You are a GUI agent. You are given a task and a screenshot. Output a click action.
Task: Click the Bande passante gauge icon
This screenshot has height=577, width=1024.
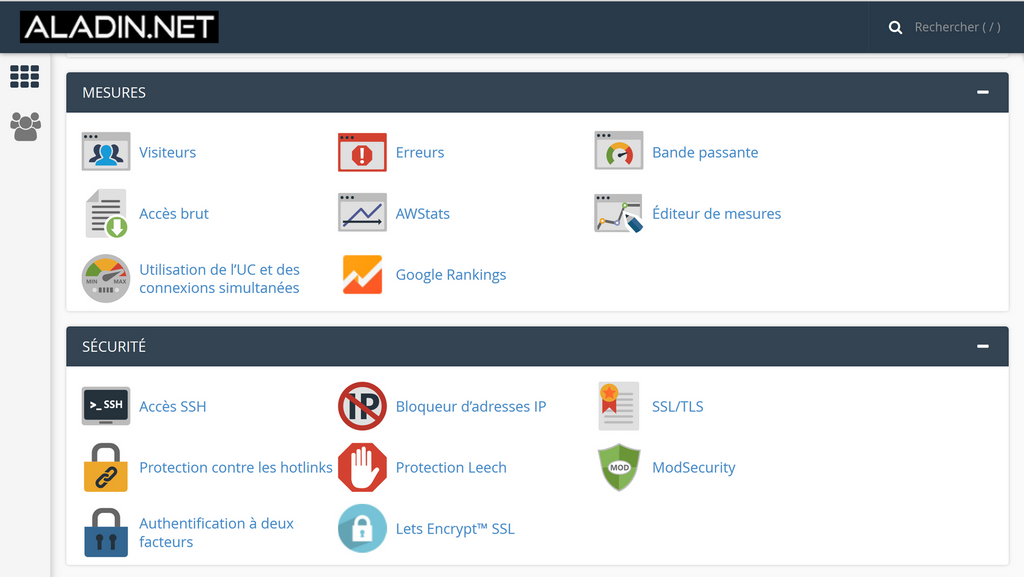618,152
